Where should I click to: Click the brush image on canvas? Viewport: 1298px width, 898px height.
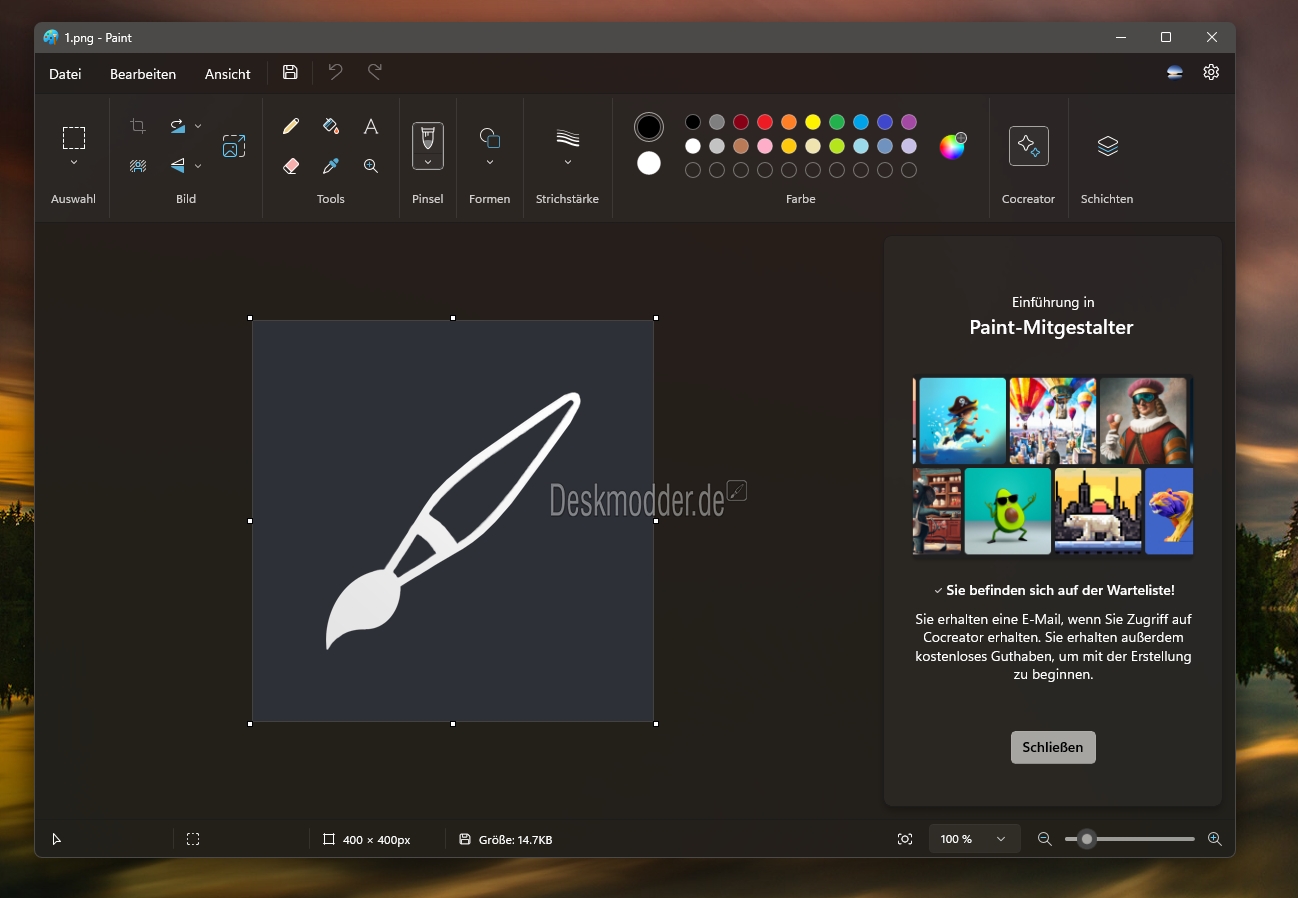click(453, 520)
